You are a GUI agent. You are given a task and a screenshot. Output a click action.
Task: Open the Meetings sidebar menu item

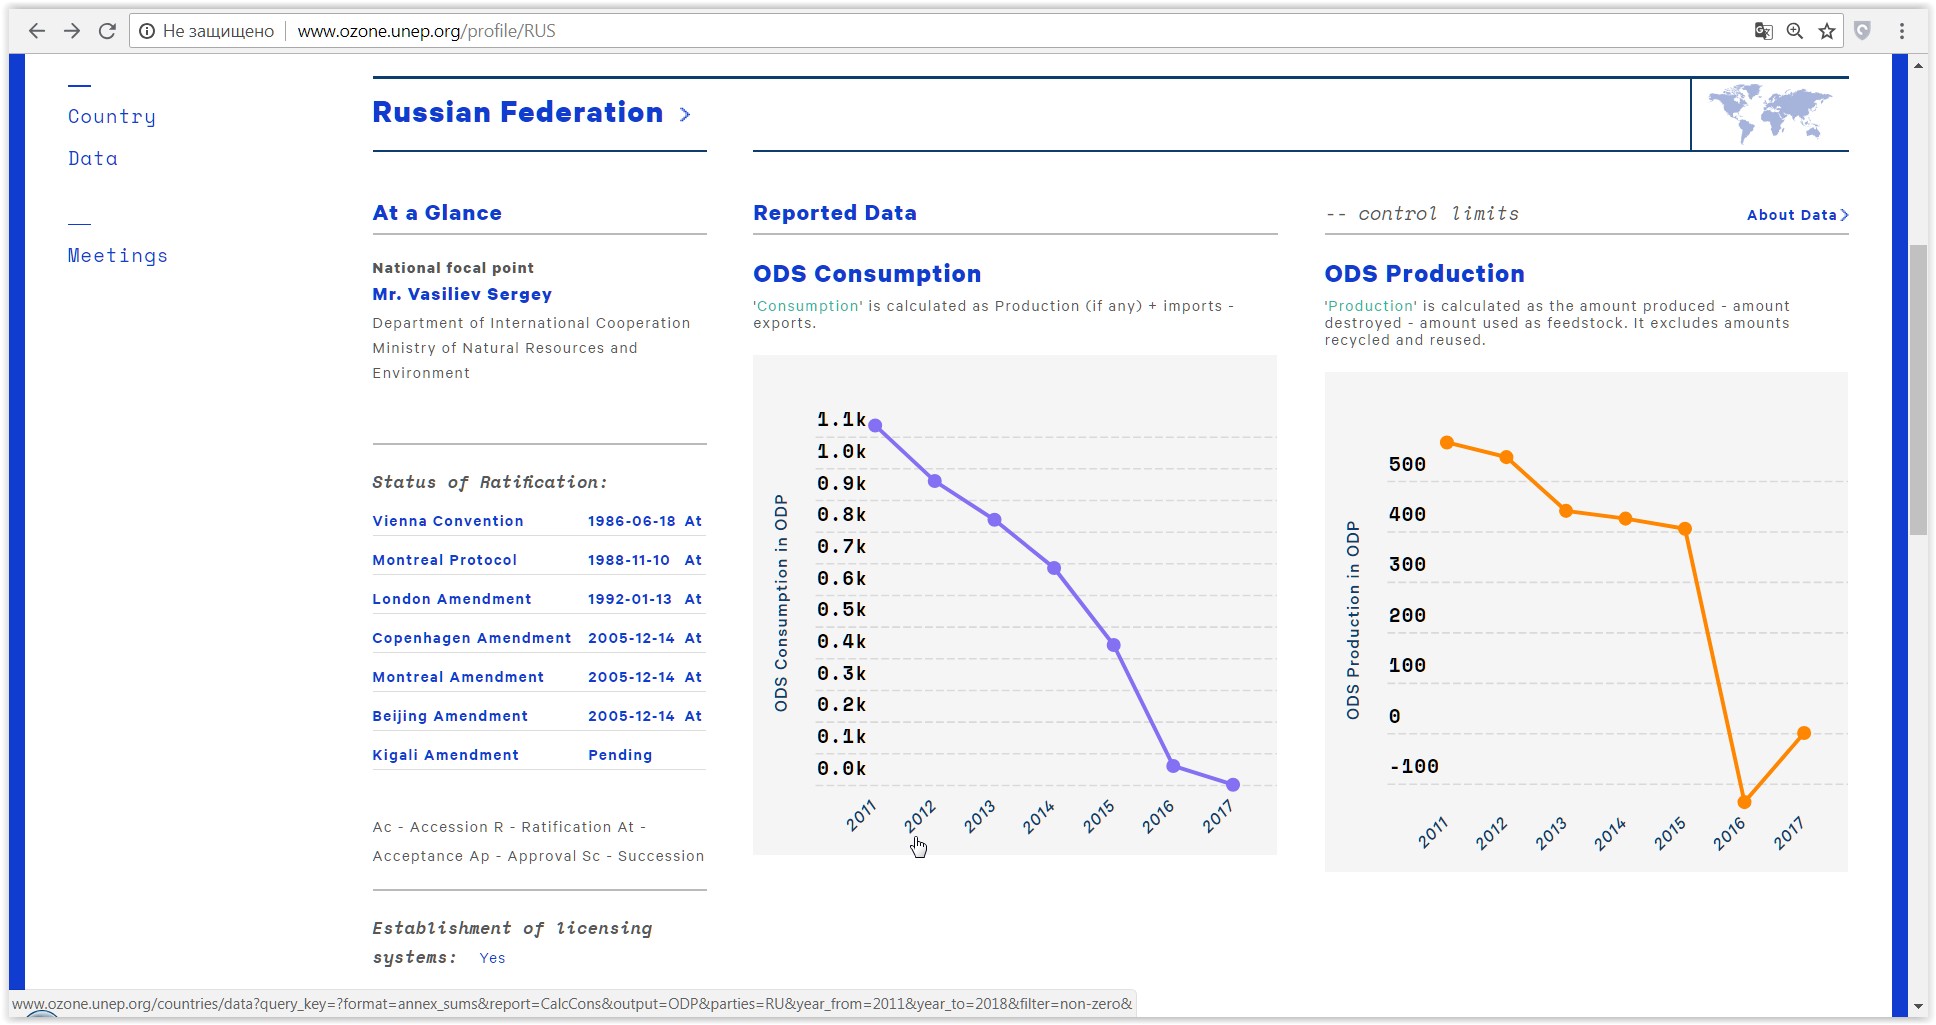pos(118,256)
